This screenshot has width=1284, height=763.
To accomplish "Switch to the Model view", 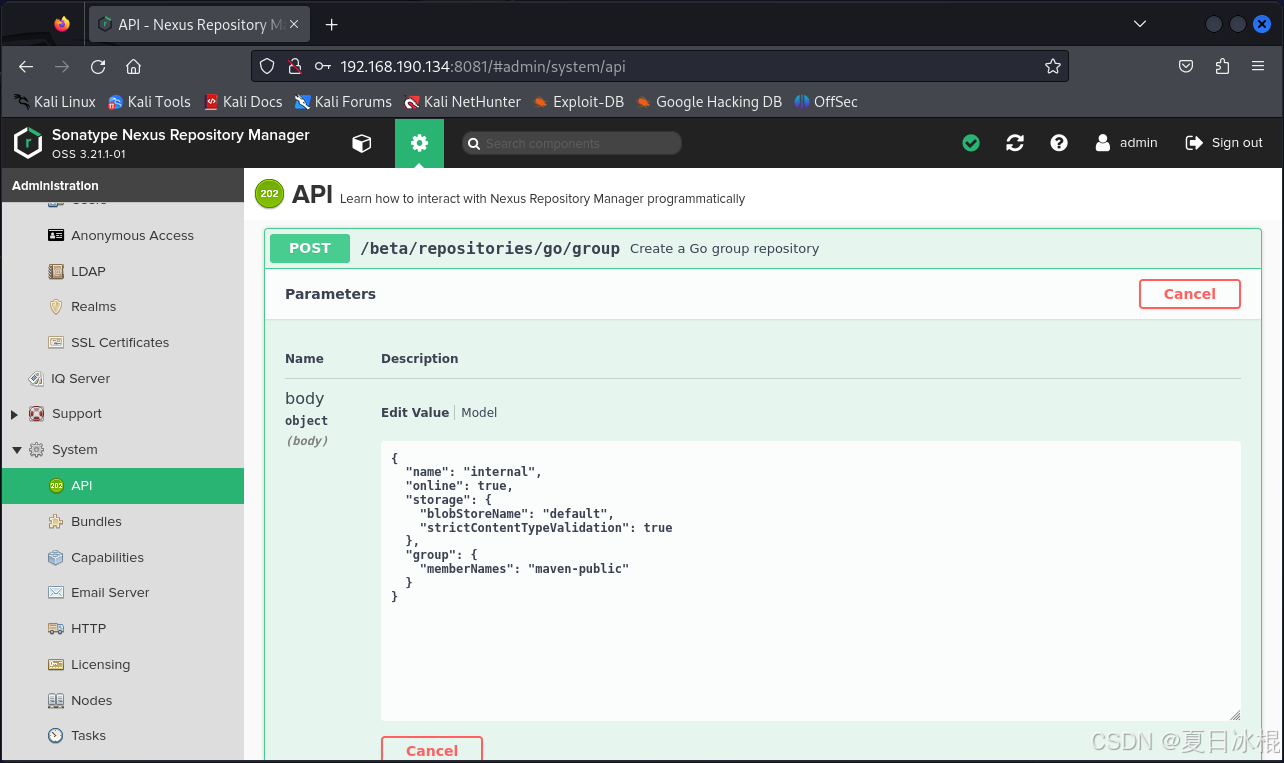I will tap(479, 412).
